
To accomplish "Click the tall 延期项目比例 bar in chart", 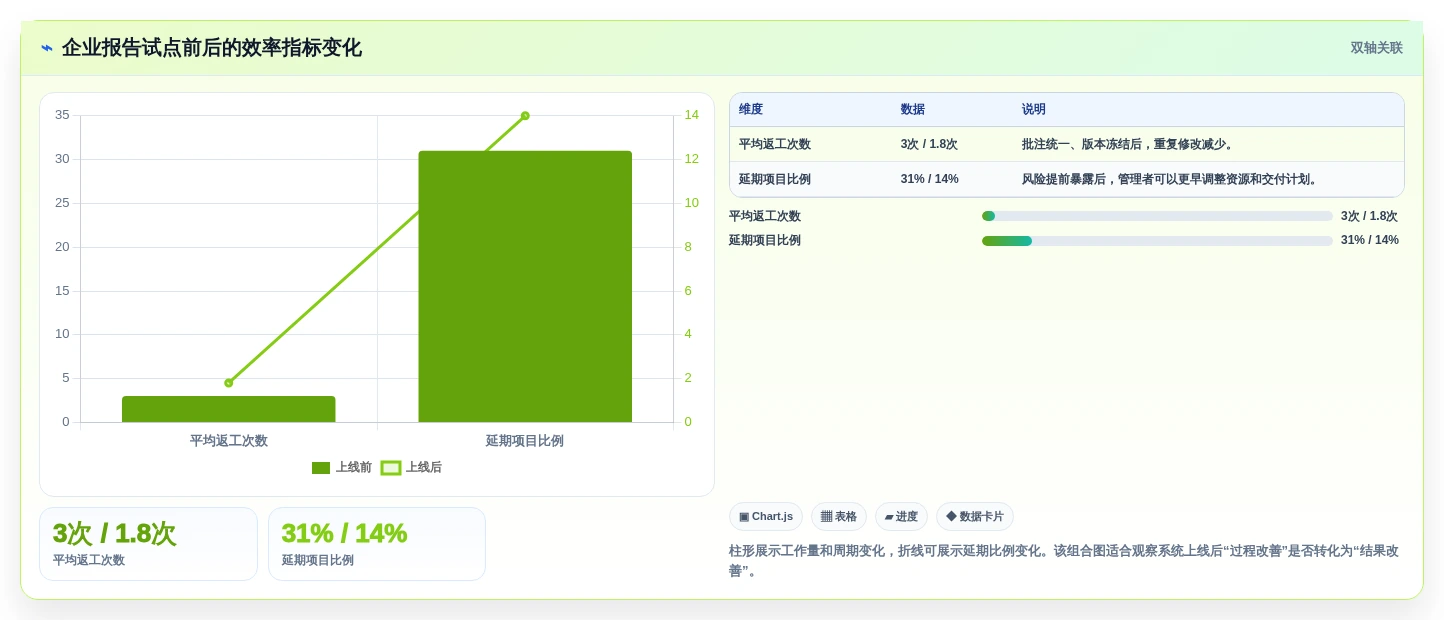I will tap(525, 287).
